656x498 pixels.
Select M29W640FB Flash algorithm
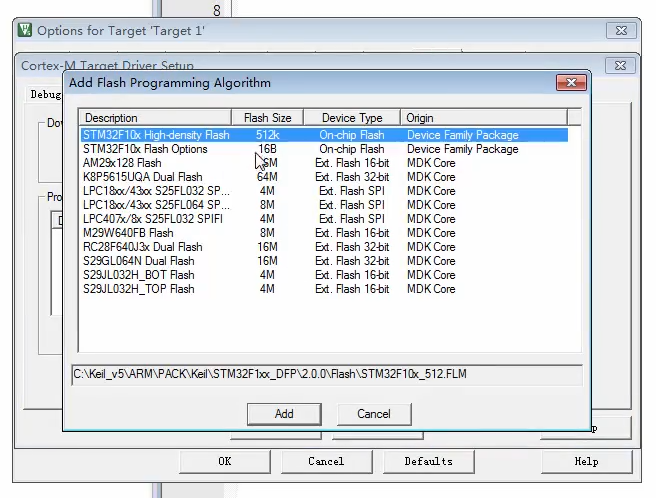[324, 233]
